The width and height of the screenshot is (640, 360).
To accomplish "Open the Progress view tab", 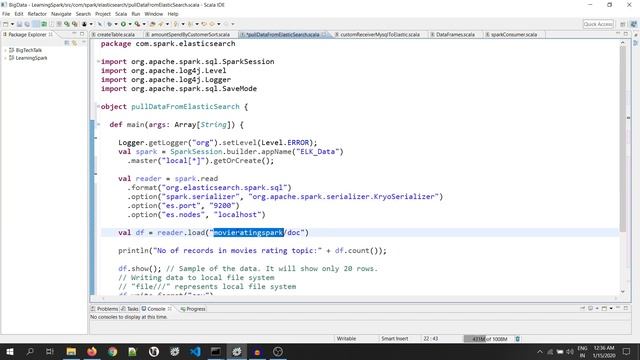I will tap(193, 309).
